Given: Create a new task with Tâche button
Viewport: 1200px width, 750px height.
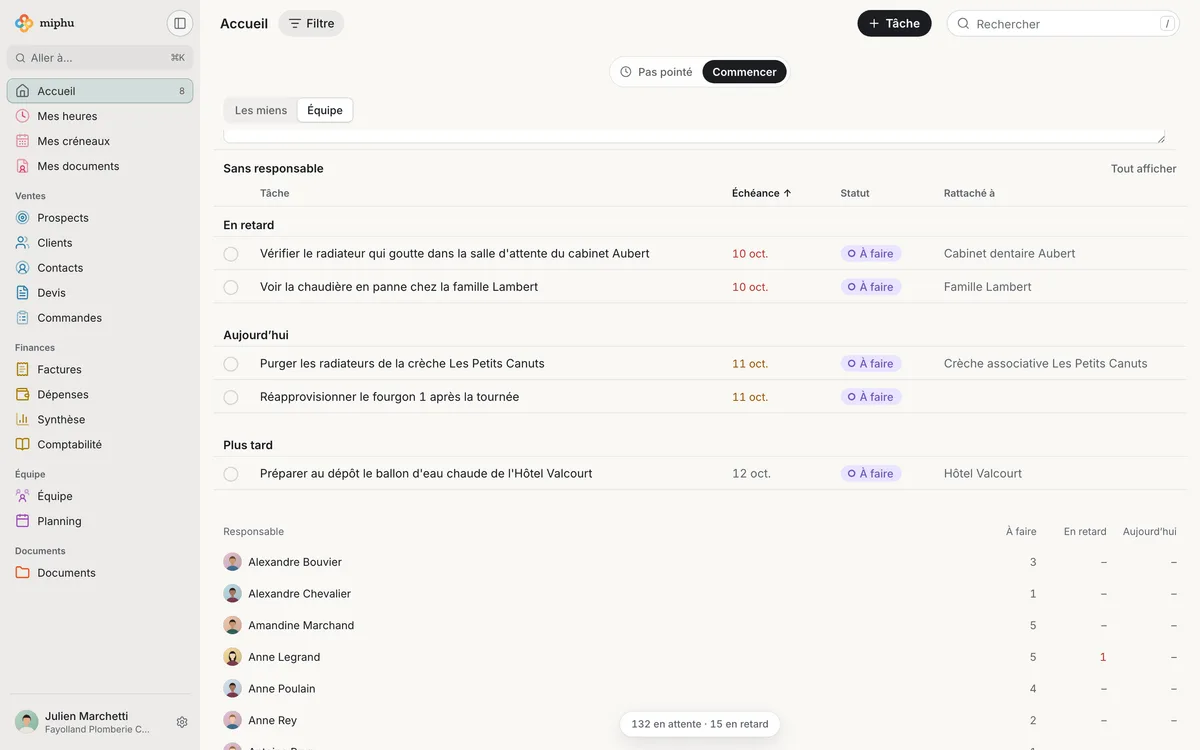Looking at the screenshot, I should coord(894,23).
